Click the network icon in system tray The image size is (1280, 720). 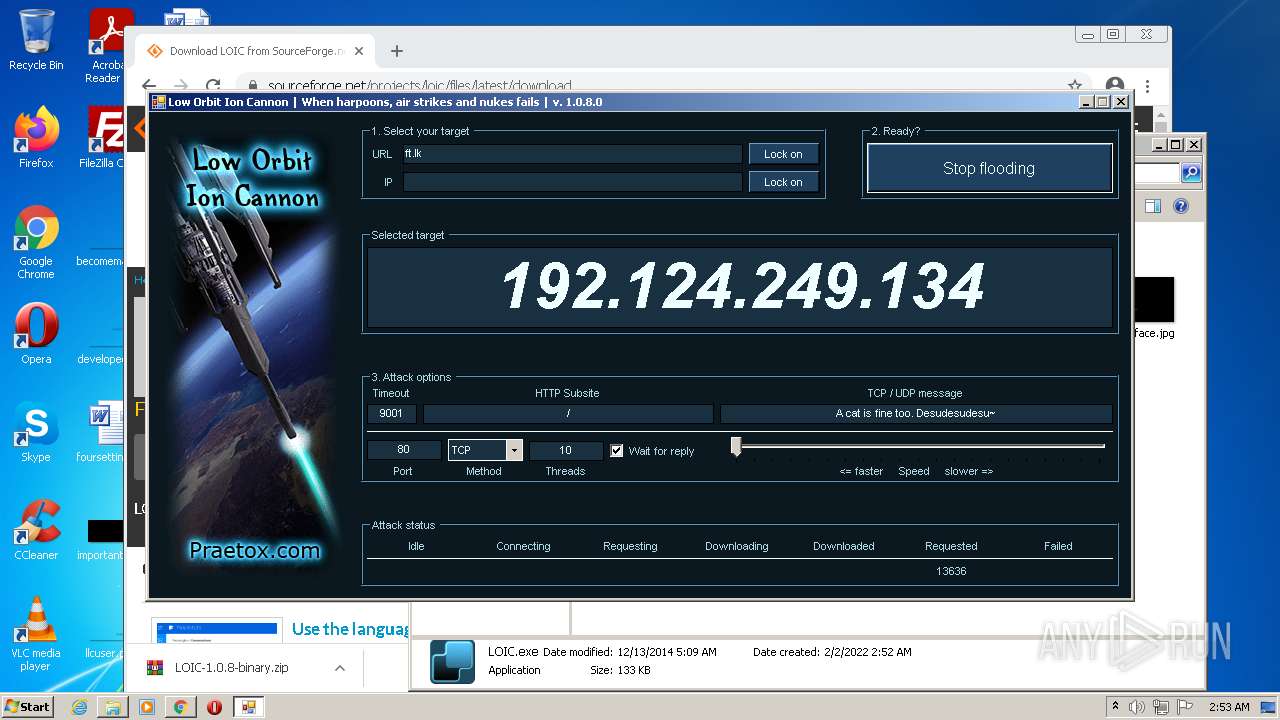pyautogui.click(x=1162, y=707)
